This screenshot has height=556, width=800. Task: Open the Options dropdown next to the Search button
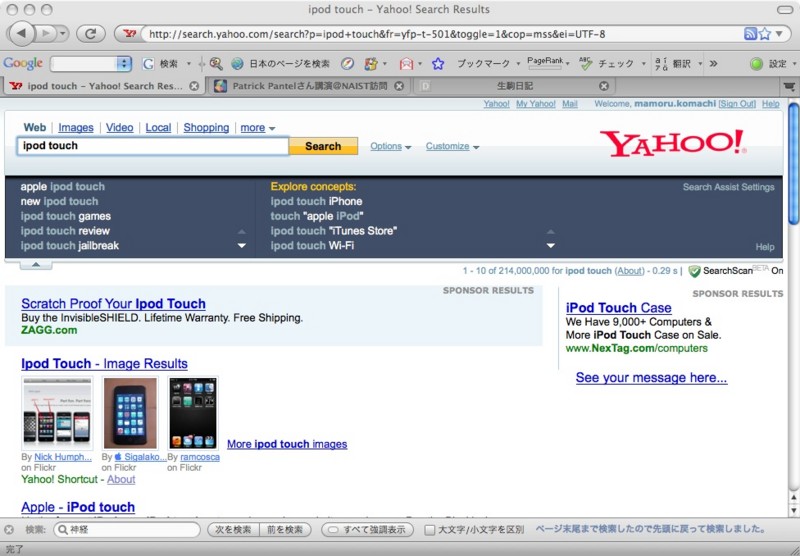390,146
